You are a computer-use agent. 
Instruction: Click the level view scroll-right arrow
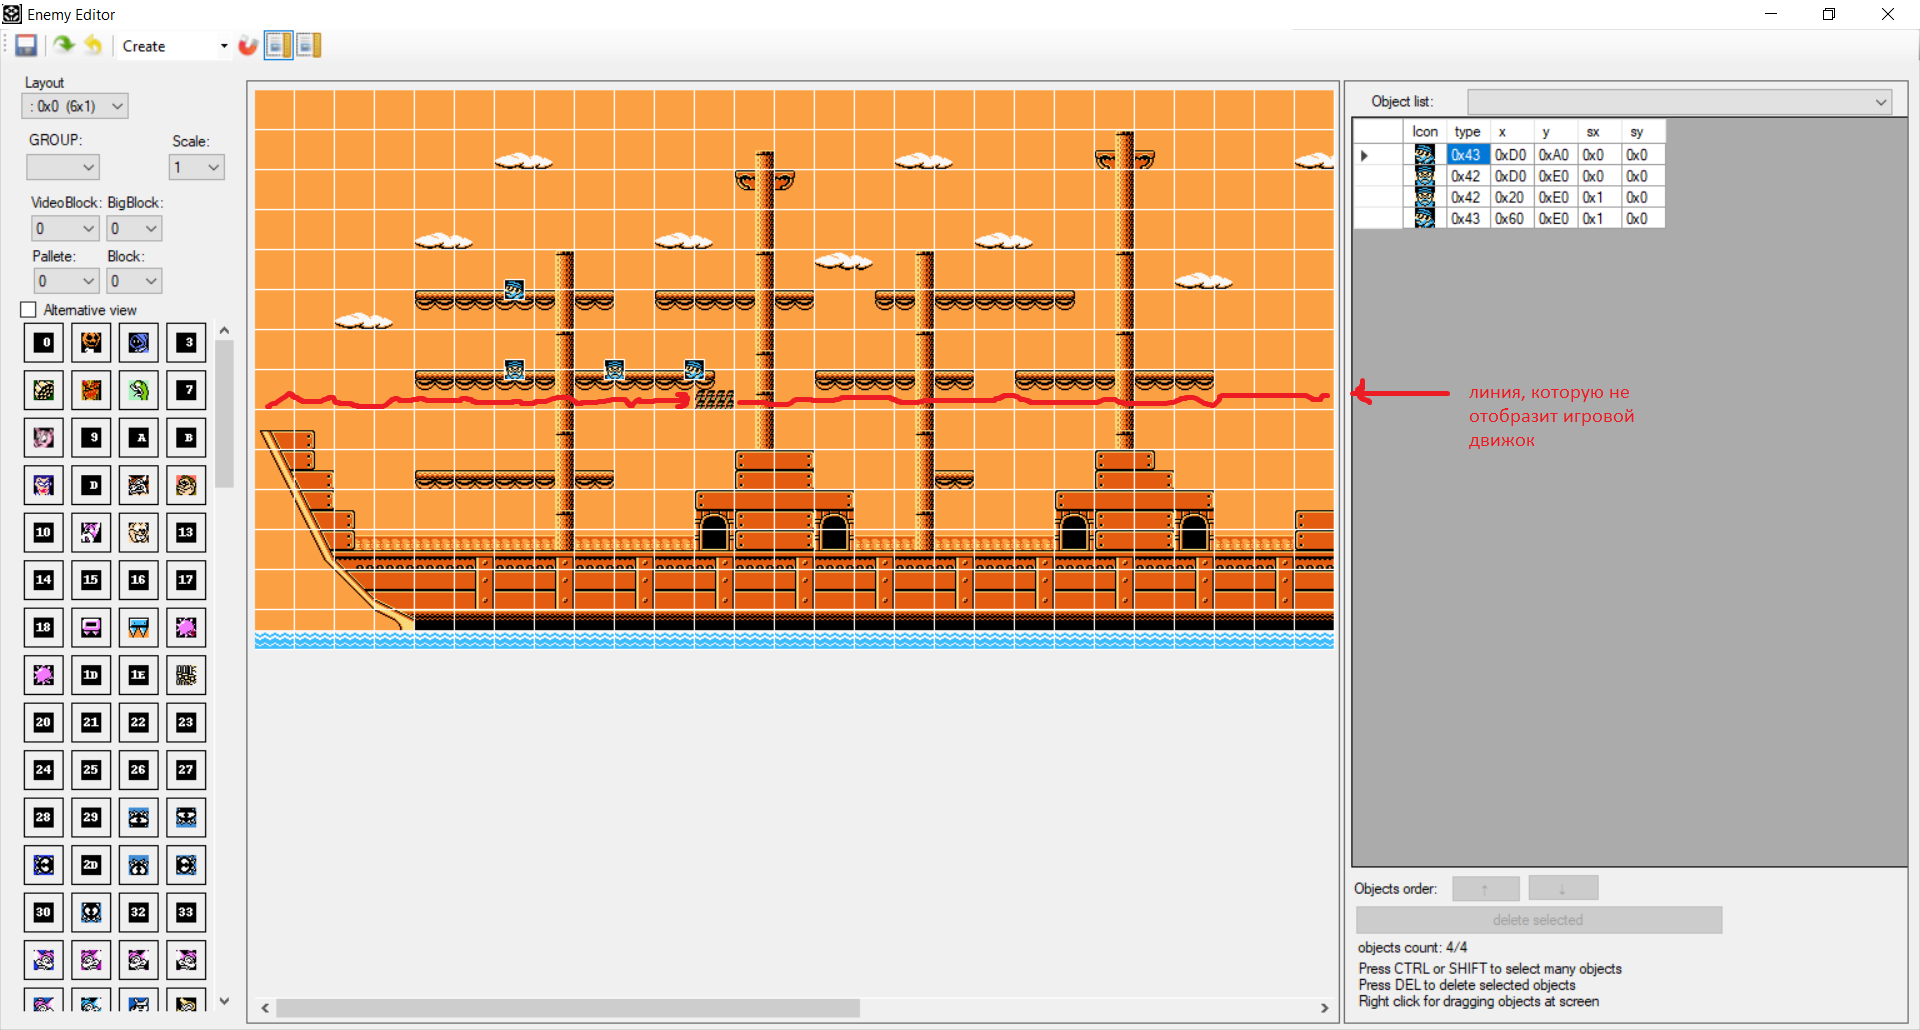(1324, 1008)
